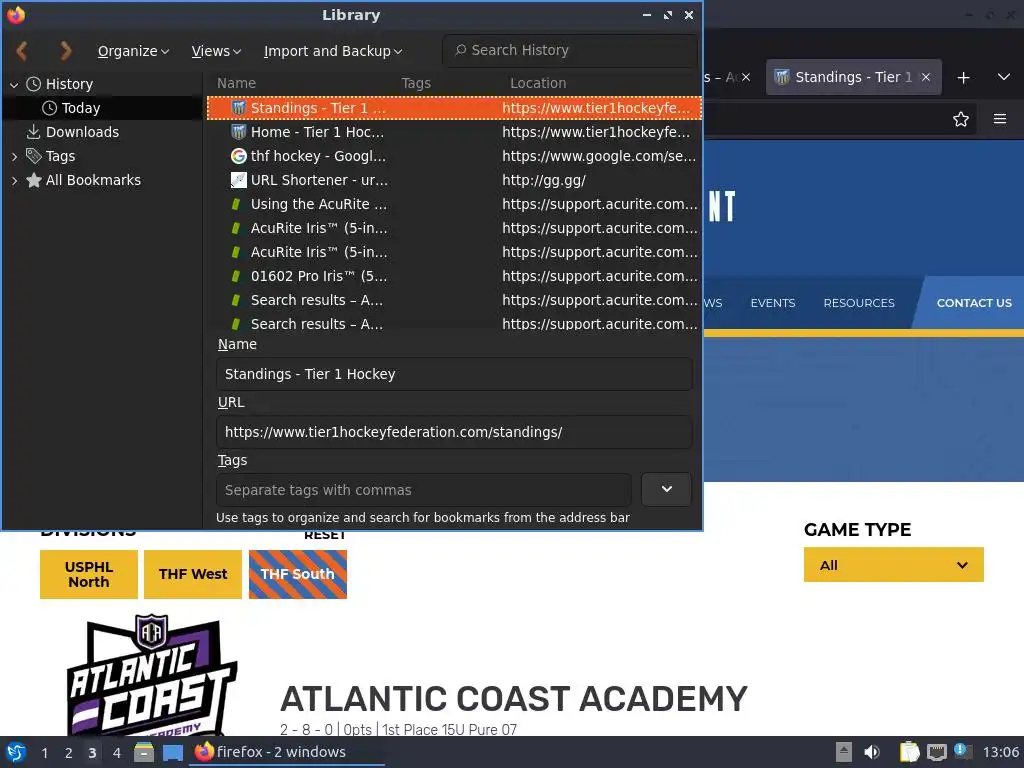Click the Atlantic Coast Academy logo
The width and height of the screenshot is (1024, 768).
[152, 676]
